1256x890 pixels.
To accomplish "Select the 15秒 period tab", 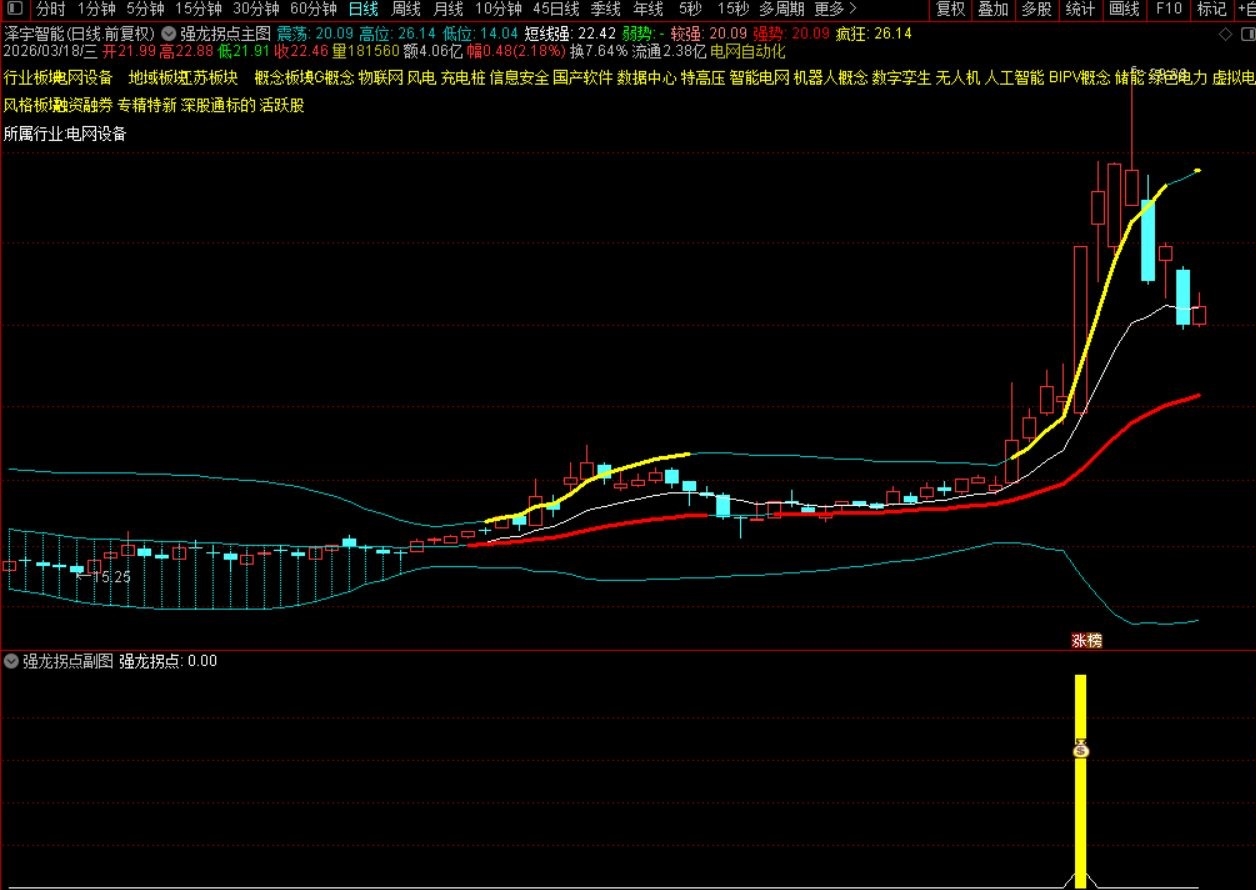I will point(733,9).
